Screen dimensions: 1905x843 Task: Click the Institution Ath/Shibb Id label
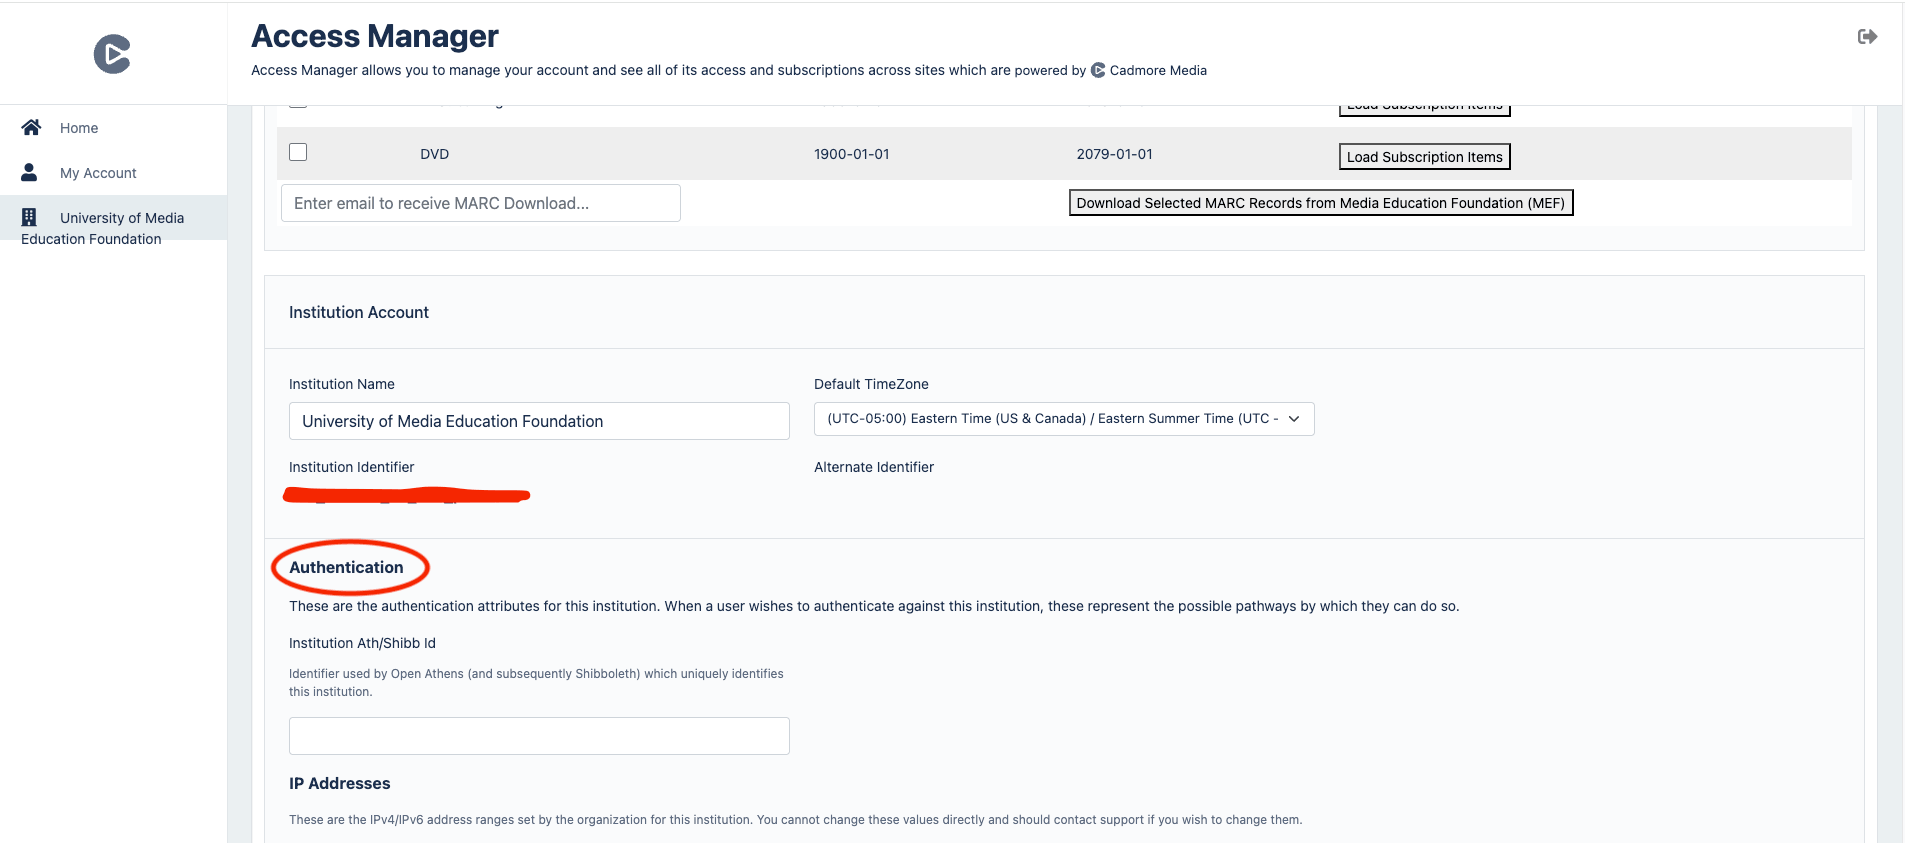click(x=362, y=643)
